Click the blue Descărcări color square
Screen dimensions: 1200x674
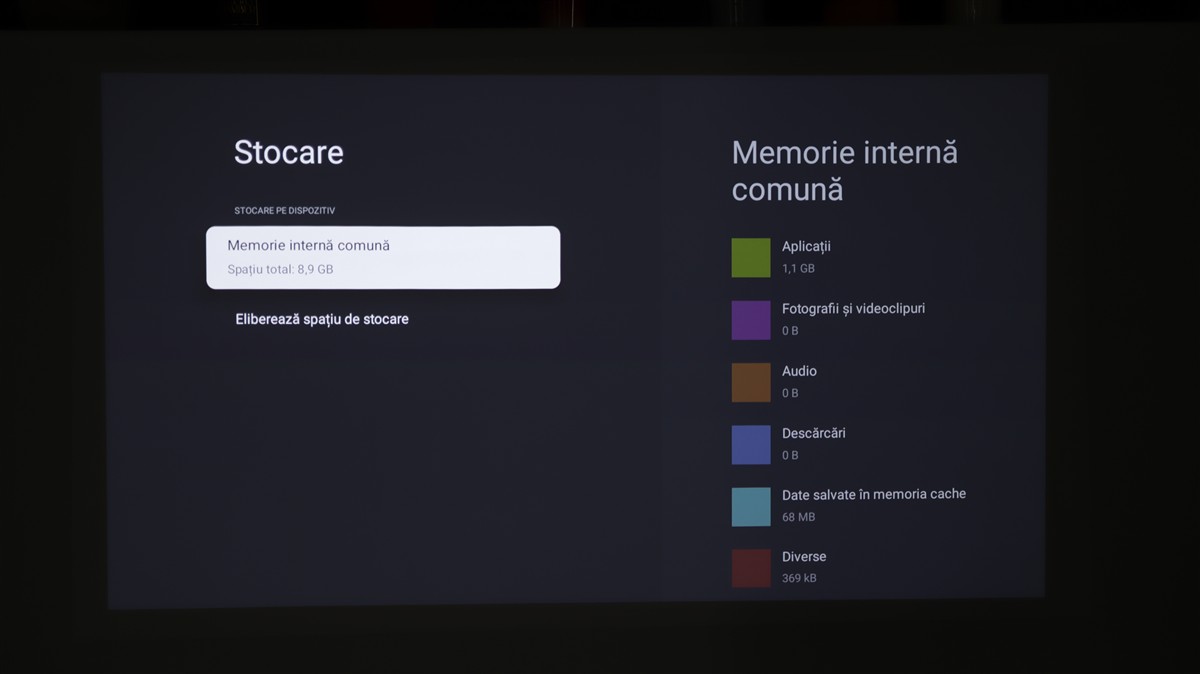tap(751, 444)
